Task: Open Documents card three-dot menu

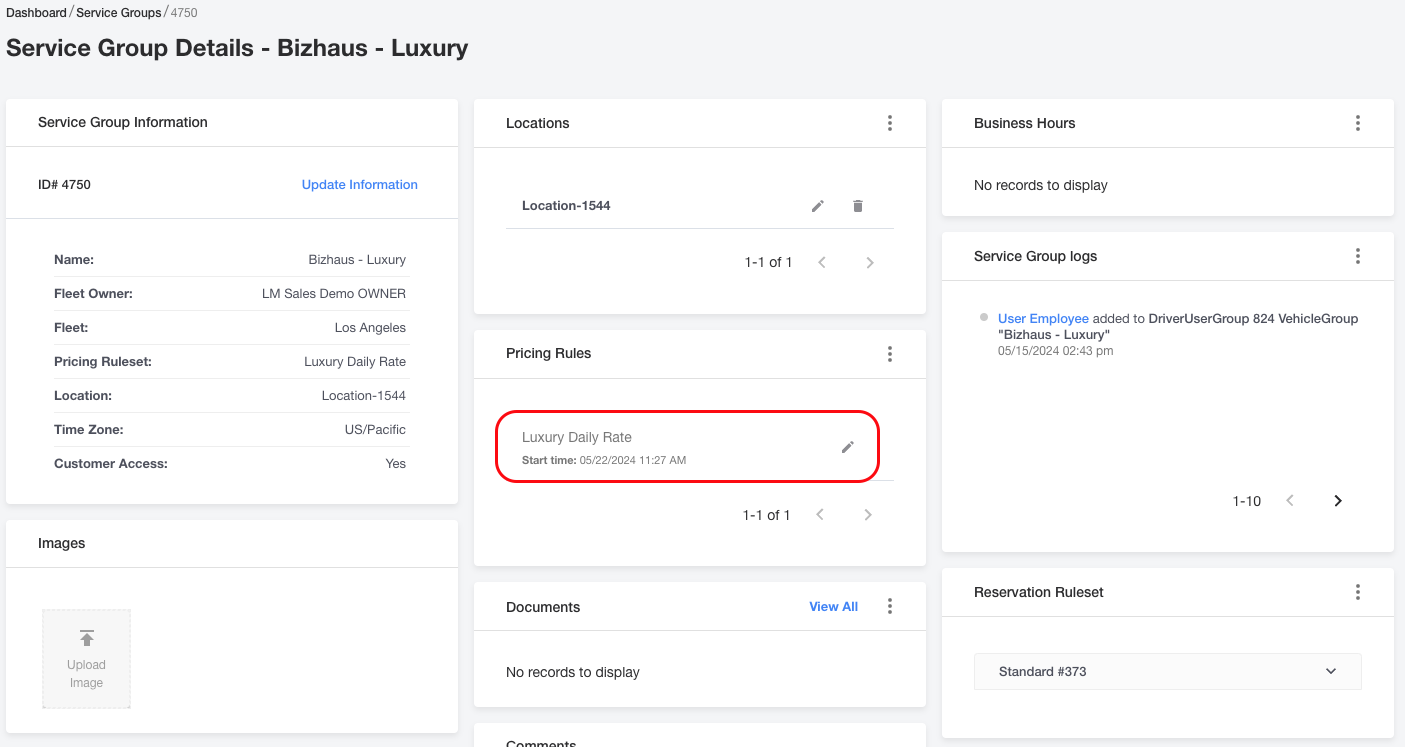Action: click(890, 606)
